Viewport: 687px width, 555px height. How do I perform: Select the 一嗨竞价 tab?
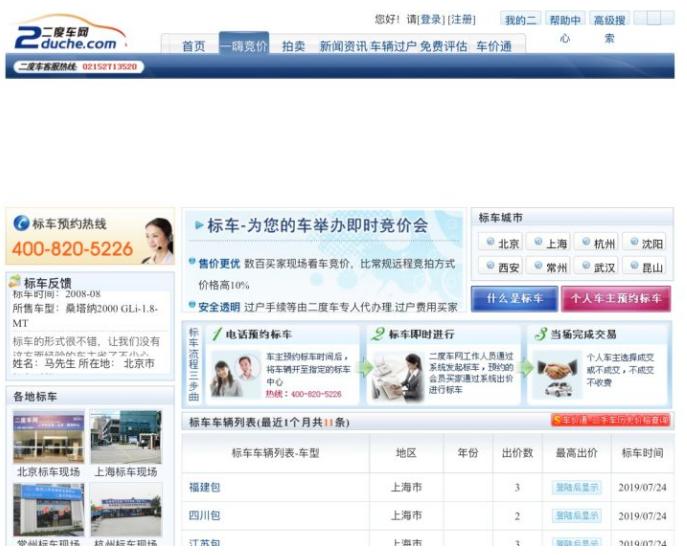coord(244,44)
